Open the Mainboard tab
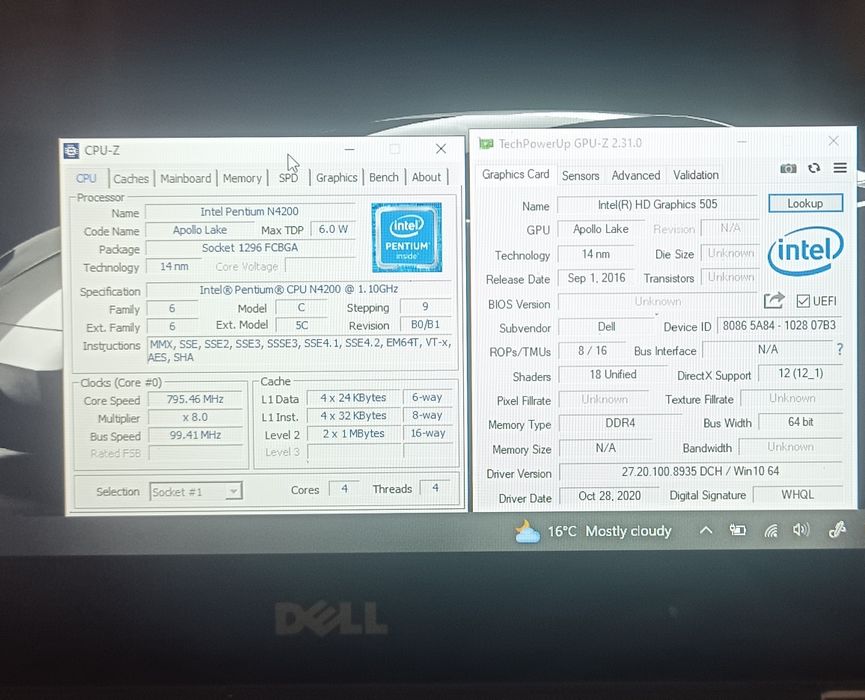Image resolution: width=865 pixels, height=700 pixels. (x=185, y=179)
